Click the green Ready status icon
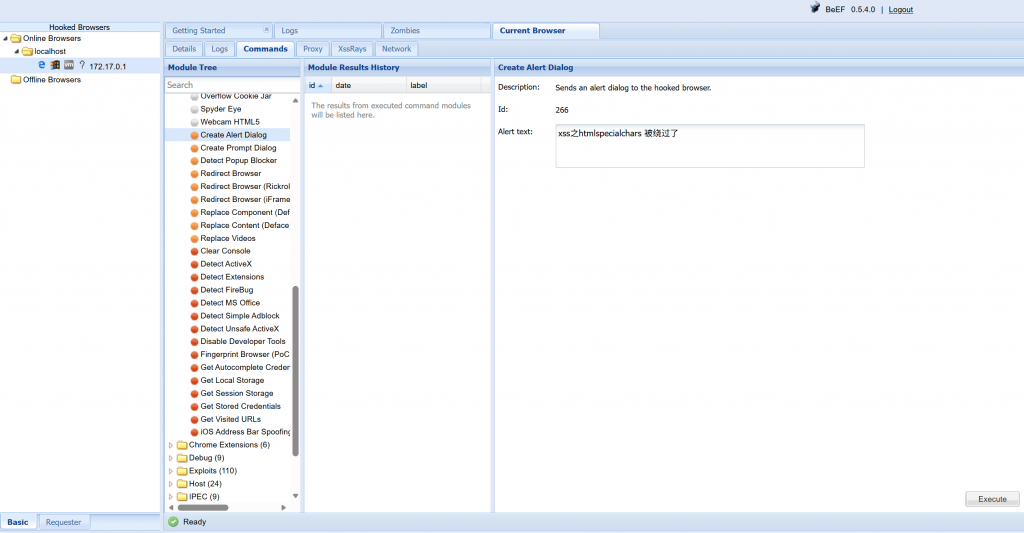Viewport: 1024px width, 533px height. (173, 522)
